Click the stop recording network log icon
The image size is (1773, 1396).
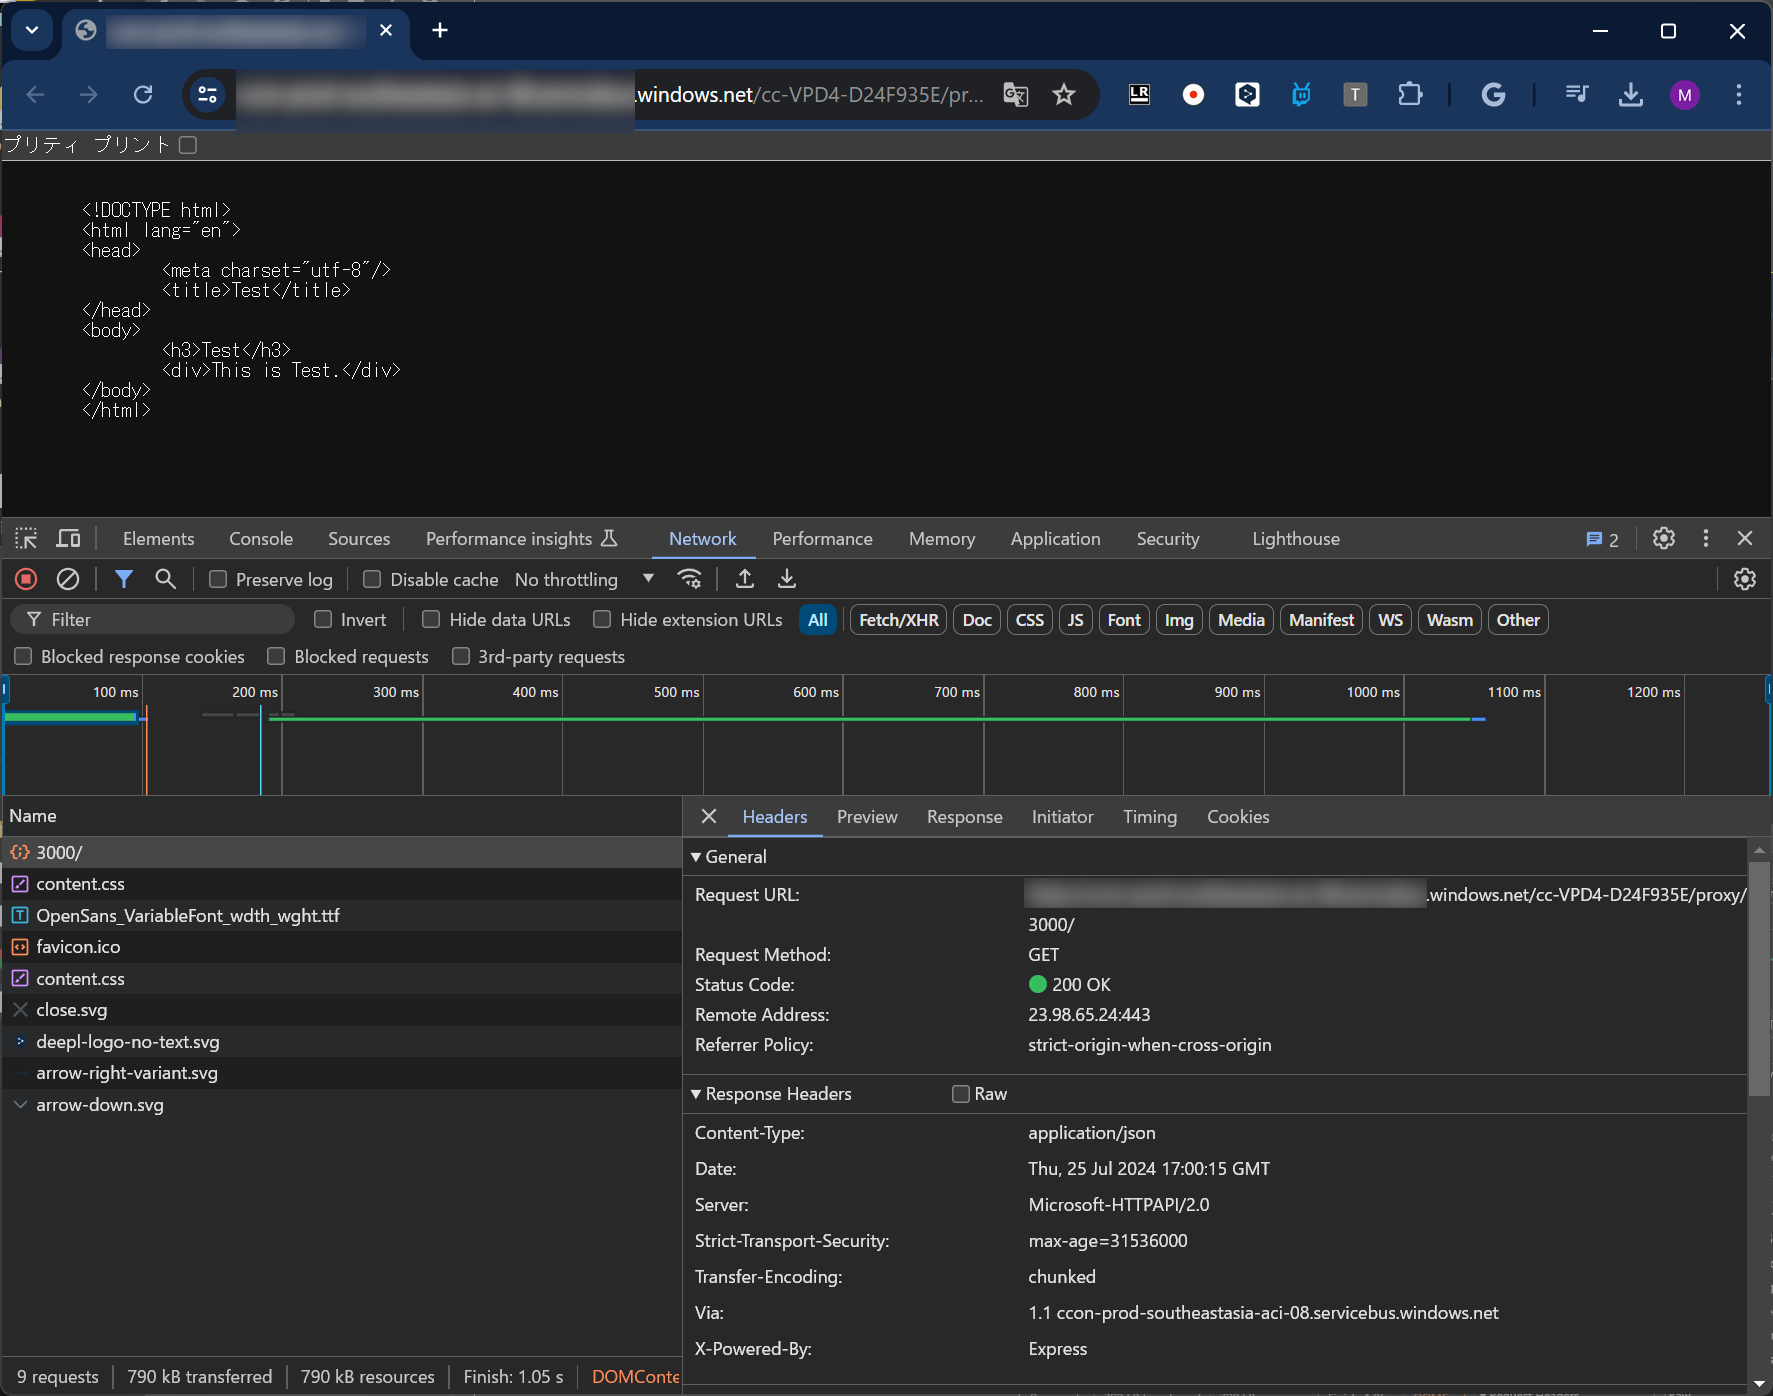click(x=26, y=579)
